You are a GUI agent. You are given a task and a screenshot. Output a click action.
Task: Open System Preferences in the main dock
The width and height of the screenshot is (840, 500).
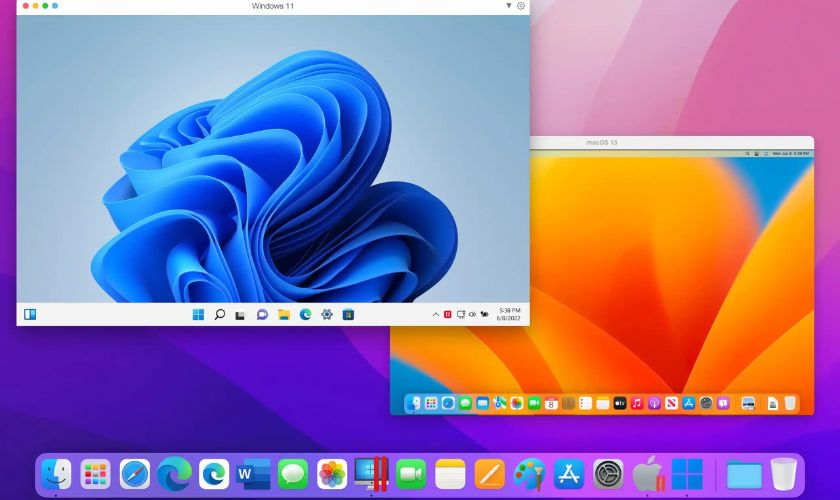(x=608, y=474)
